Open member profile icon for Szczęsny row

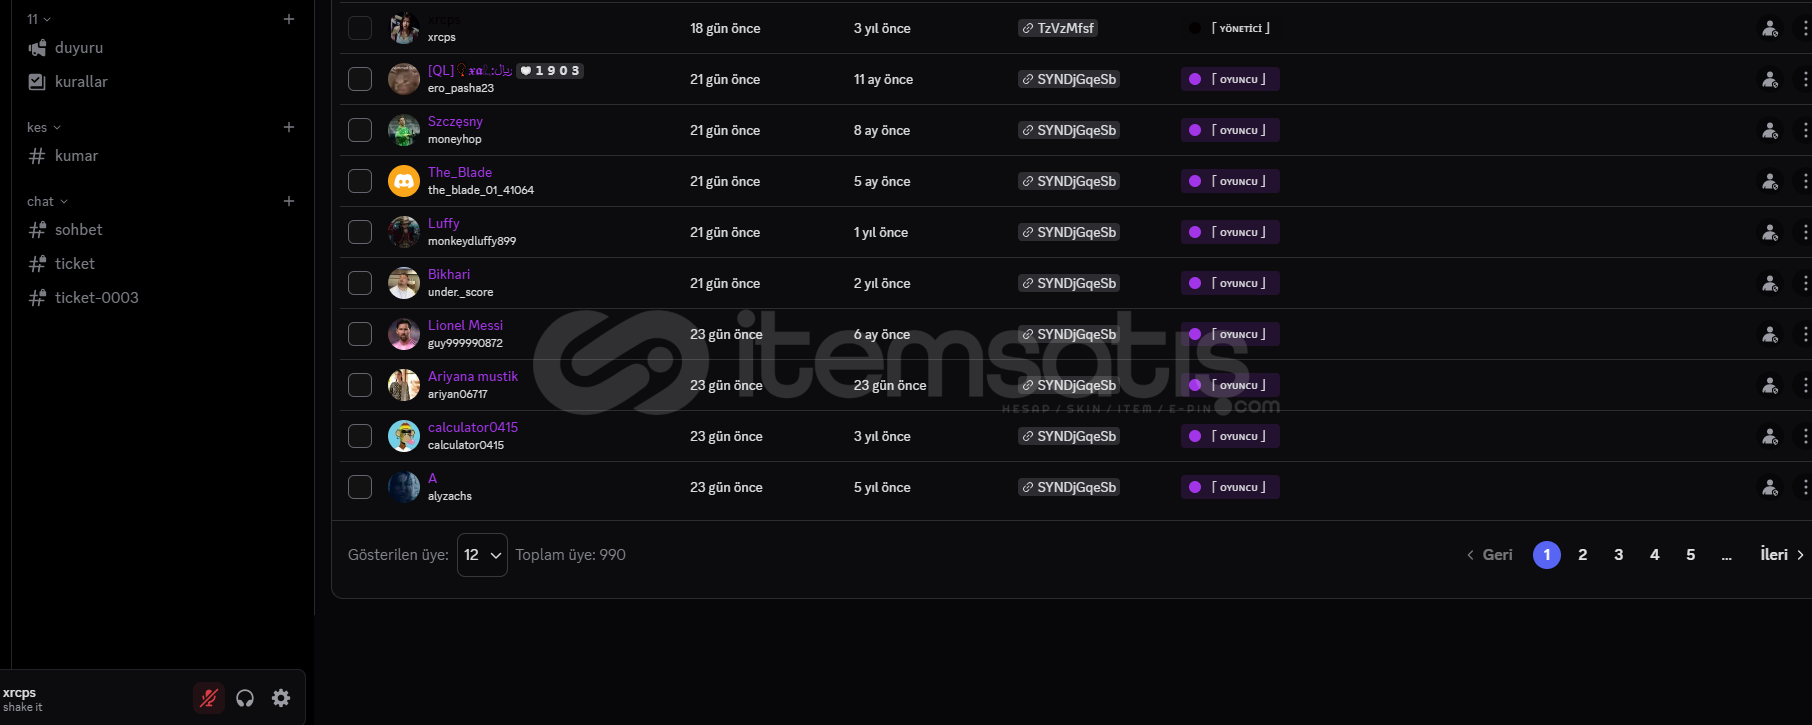point(1770,130)
